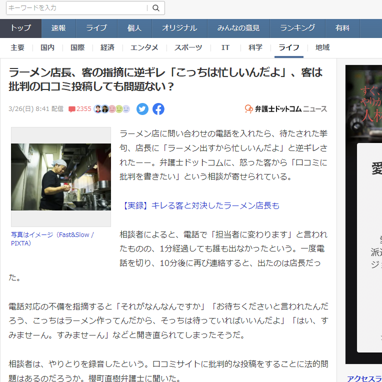This screenshot has width=382, height=382.
Task: Select the ランキング tab
Action: [x=298, y=28]
